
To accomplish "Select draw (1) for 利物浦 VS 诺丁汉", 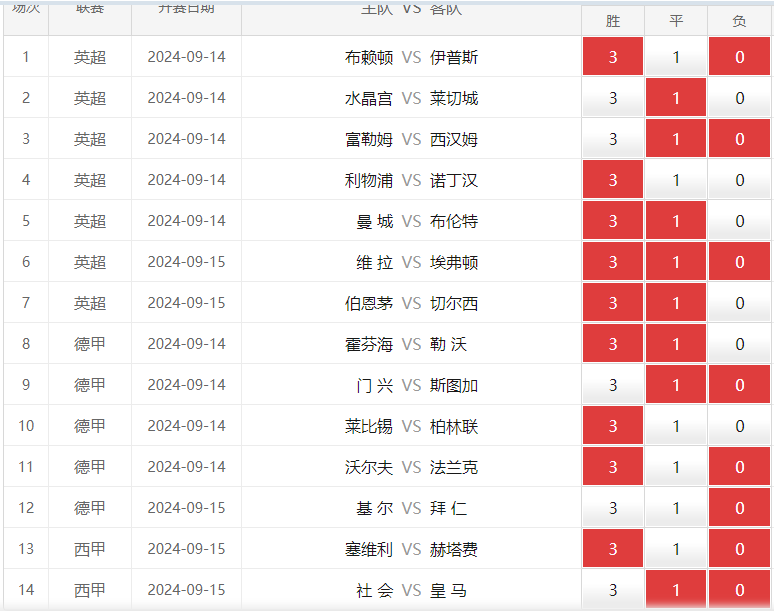I will tap(676, 179).
